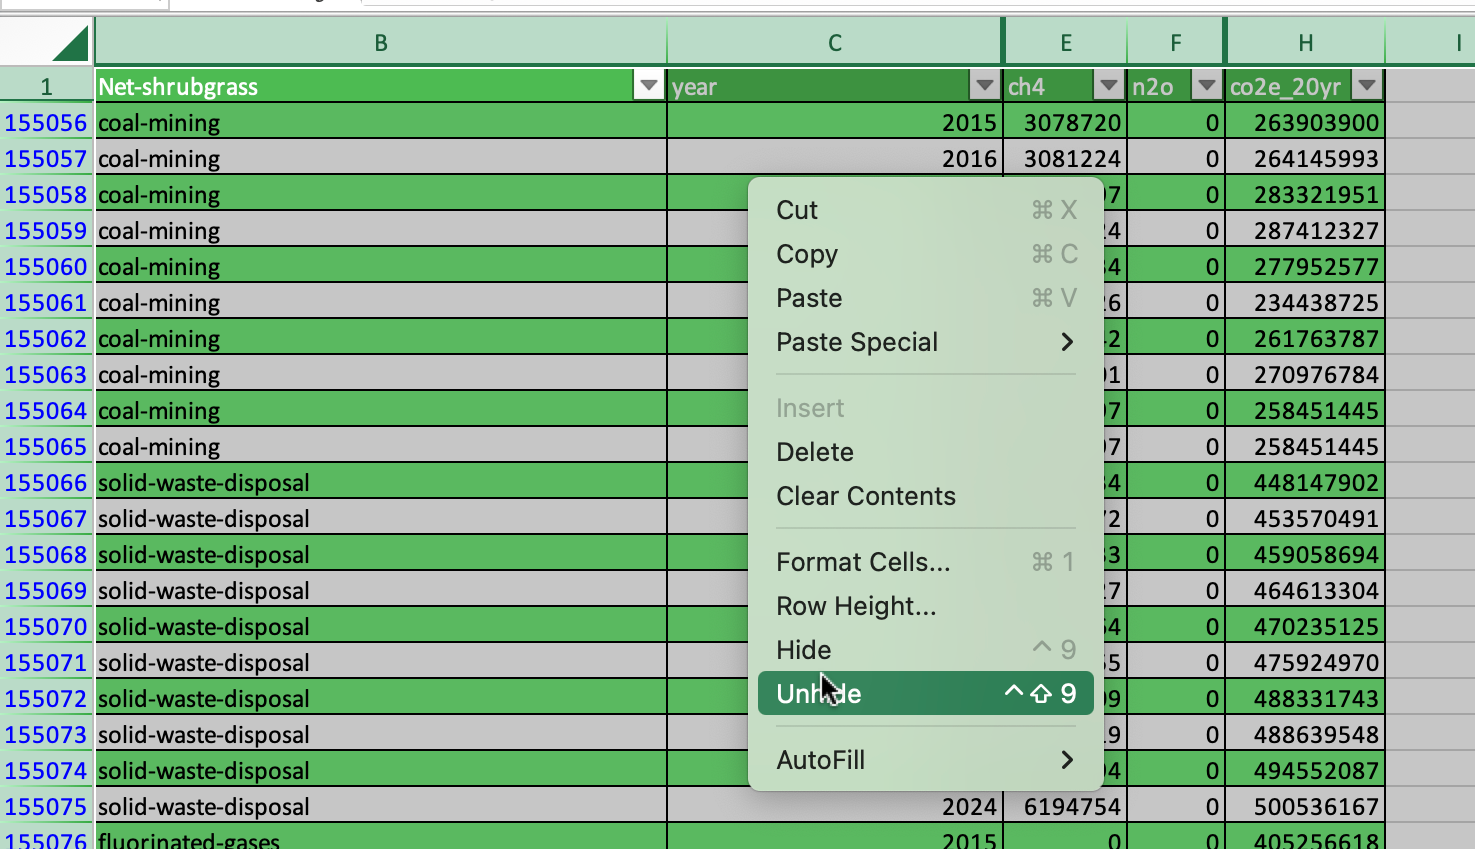The width and height of the screenshot is (1475, 849).
Task: Open Format Cells dialog from menu
Action: [926, 562]
